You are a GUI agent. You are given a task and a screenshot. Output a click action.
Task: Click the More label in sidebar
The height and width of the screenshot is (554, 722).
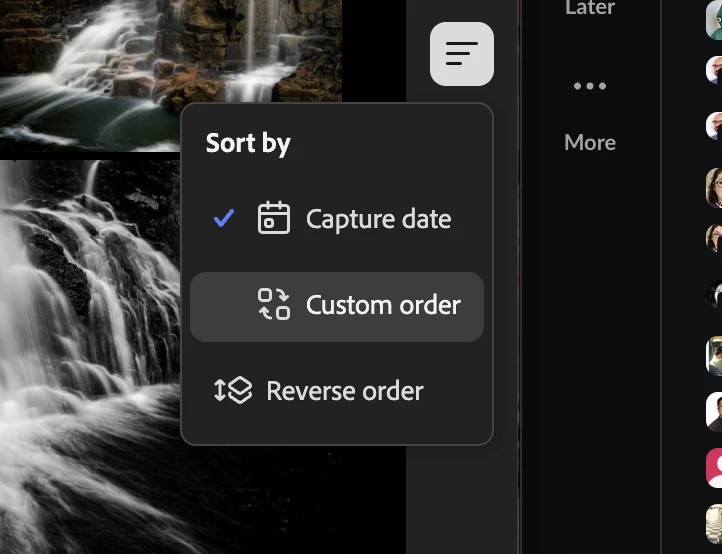coord(590,142)
